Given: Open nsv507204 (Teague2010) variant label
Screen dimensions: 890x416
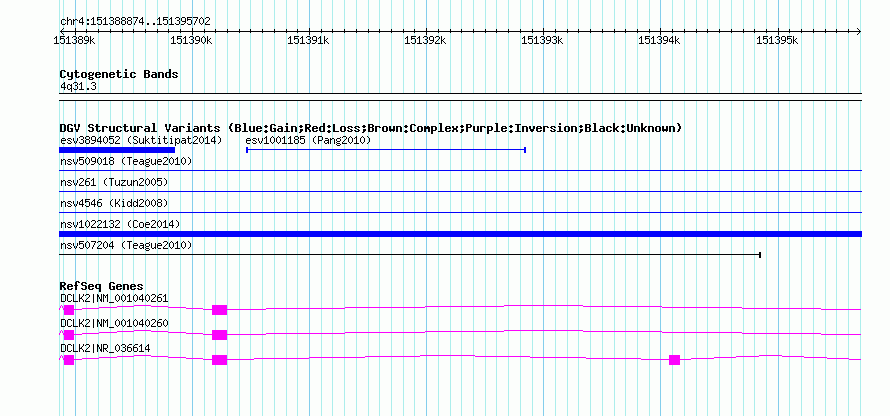Looking at the screenshot, I should coord(126,245).
